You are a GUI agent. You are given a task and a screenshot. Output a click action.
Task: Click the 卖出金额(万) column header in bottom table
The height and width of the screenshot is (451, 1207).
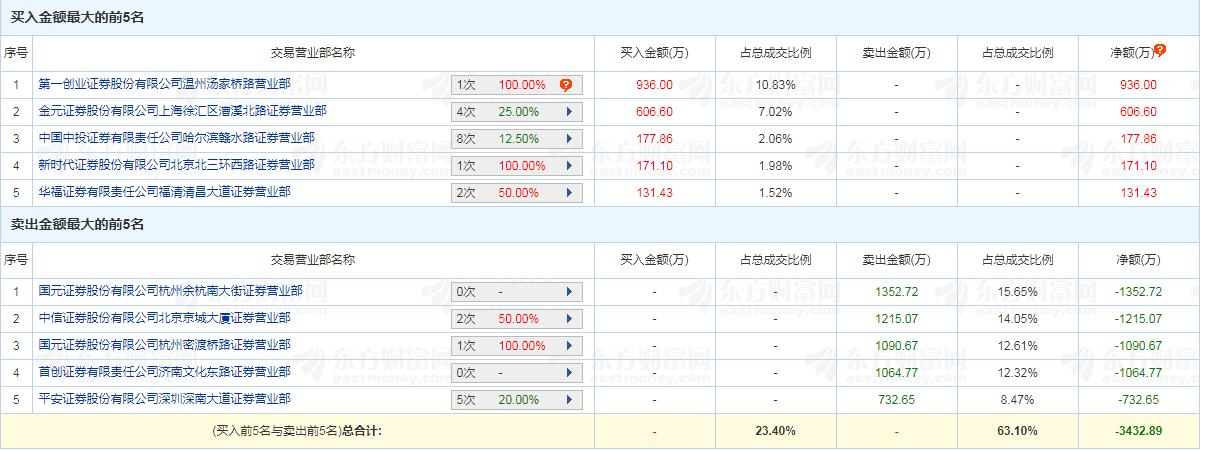click(x=896, y=260)
